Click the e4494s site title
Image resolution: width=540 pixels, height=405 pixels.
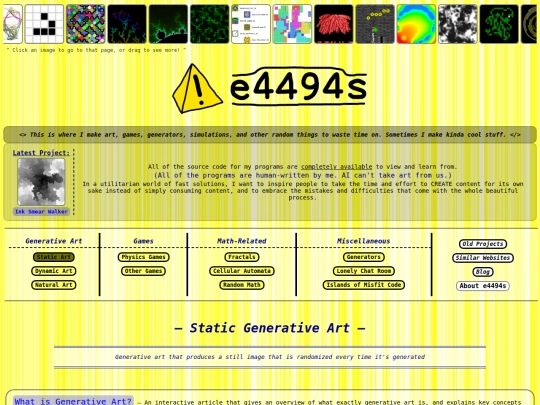click(x=298, y=87)
